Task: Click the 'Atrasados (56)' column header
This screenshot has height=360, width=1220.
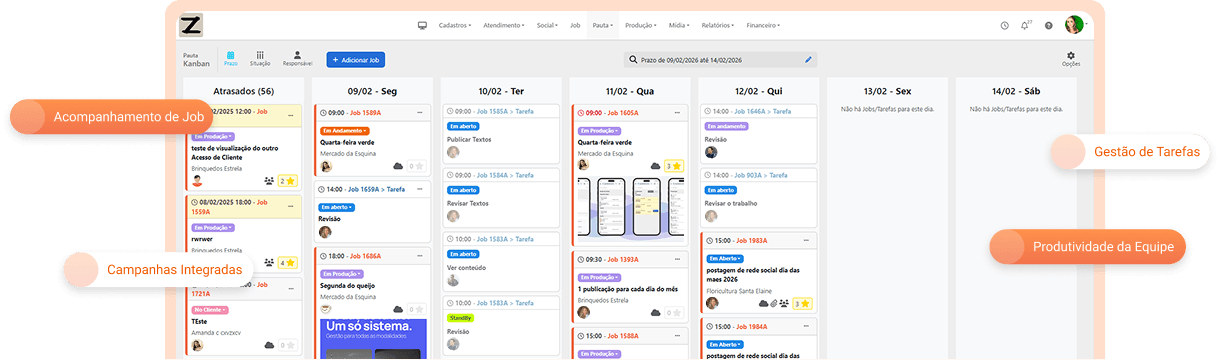Action: pyautogui.click(x=244, y=90)
